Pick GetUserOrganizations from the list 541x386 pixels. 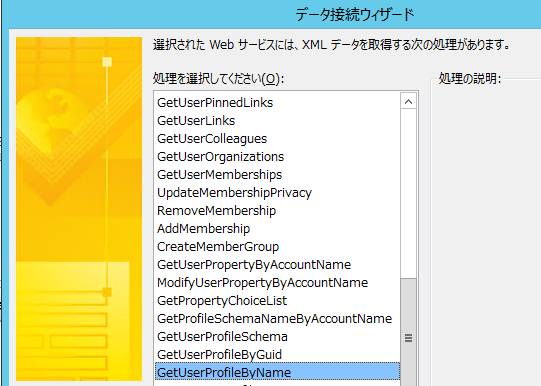tap(277, 156)
